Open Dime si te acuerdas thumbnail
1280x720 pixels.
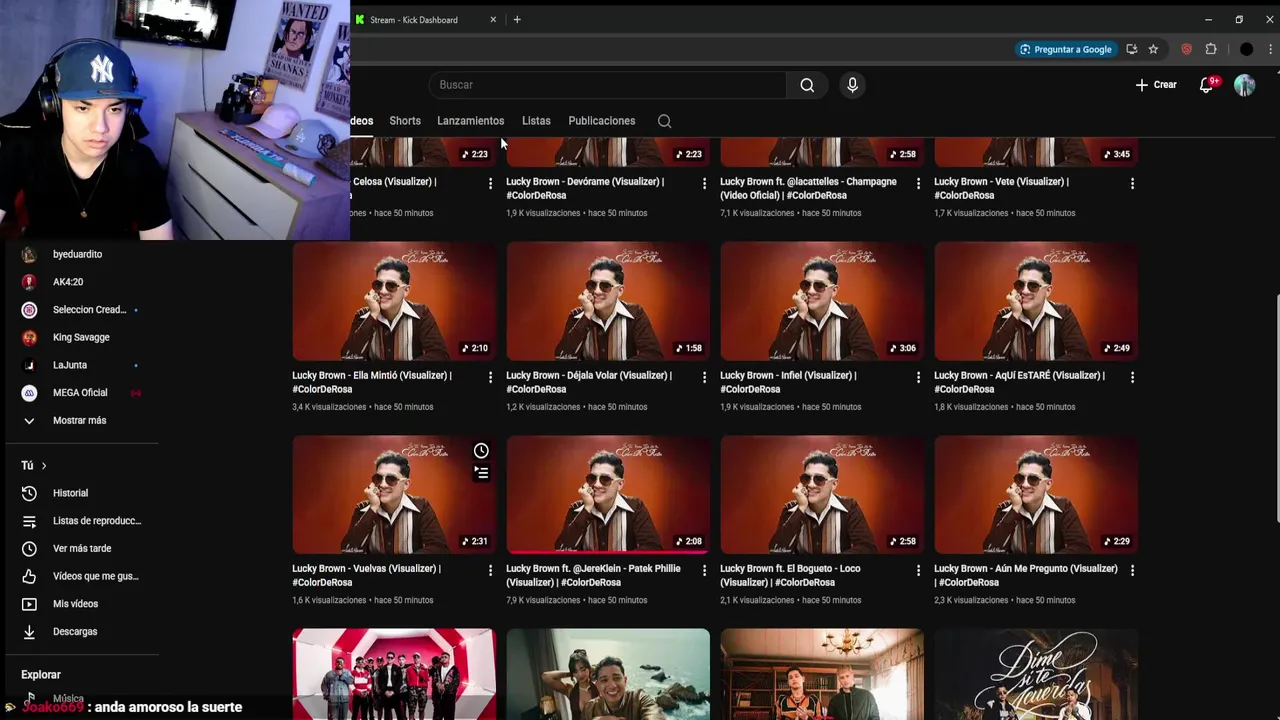(x=1036, y=674)
